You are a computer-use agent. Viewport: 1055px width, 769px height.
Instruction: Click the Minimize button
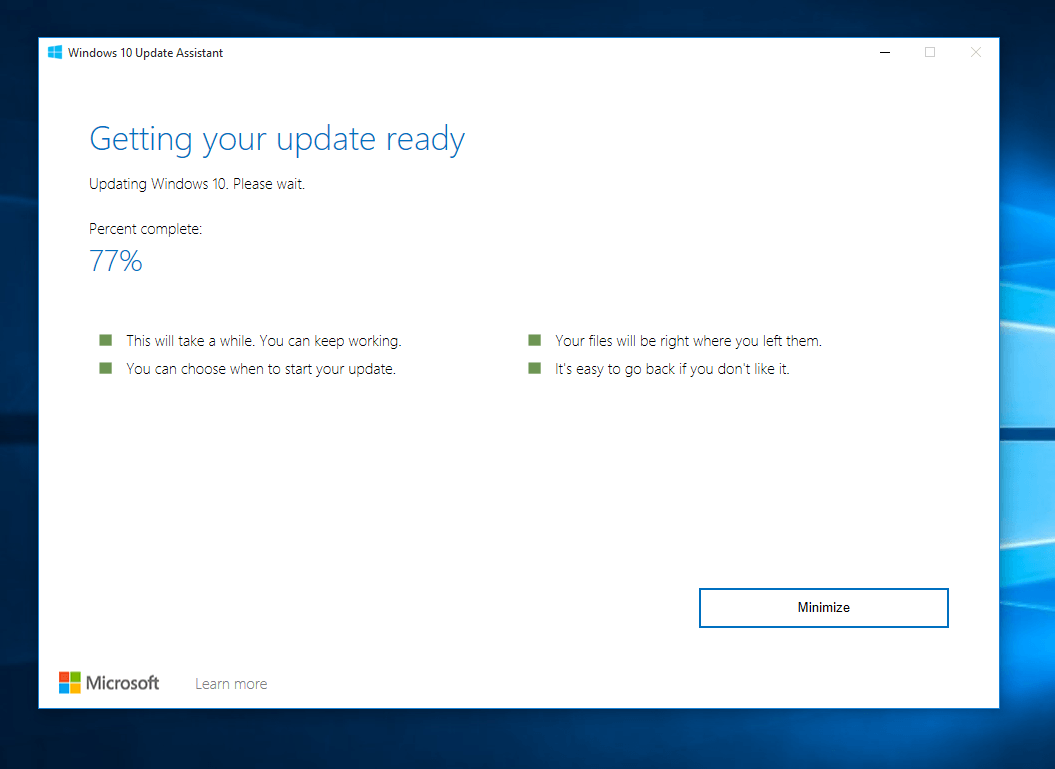pyautogui.click(x=824, y=608)
